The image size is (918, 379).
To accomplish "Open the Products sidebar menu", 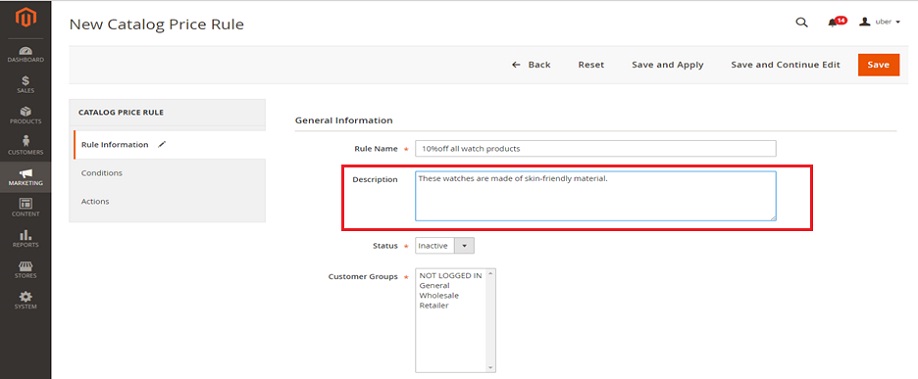I will pos(25,115).
